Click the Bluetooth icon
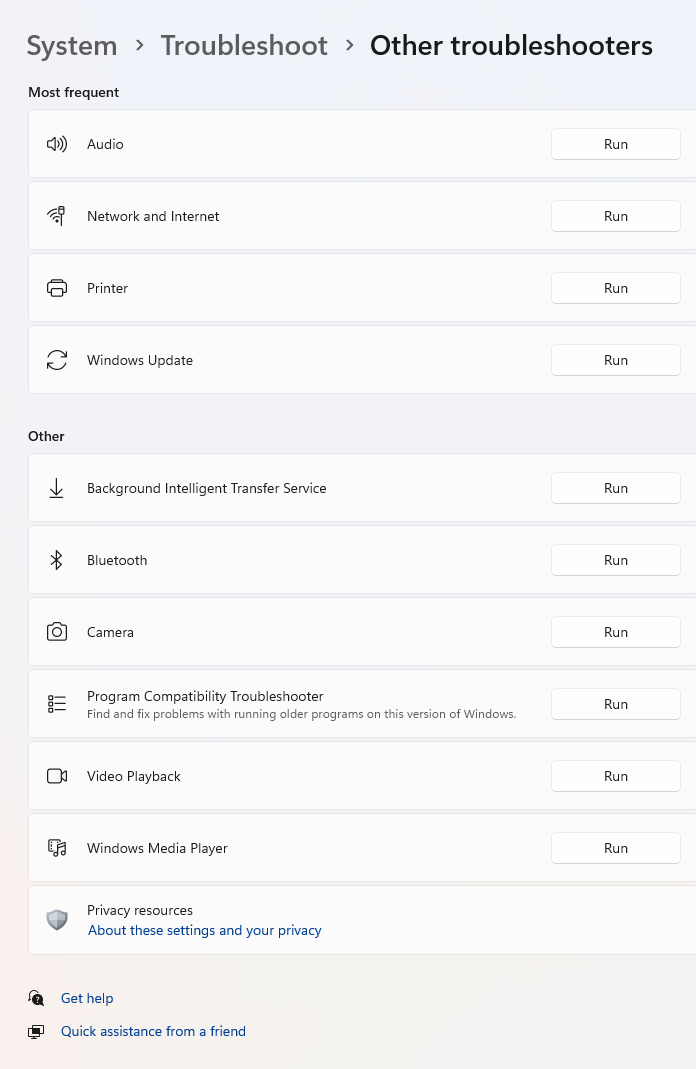 click(57, 560)
